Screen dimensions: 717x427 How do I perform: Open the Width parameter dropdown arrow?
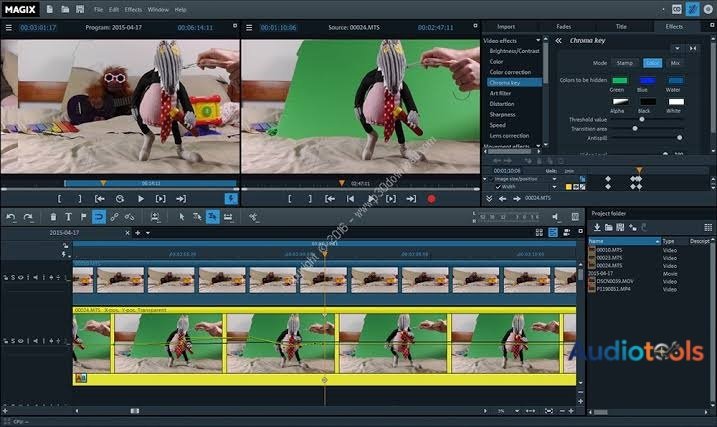click(x=555, y=187)
